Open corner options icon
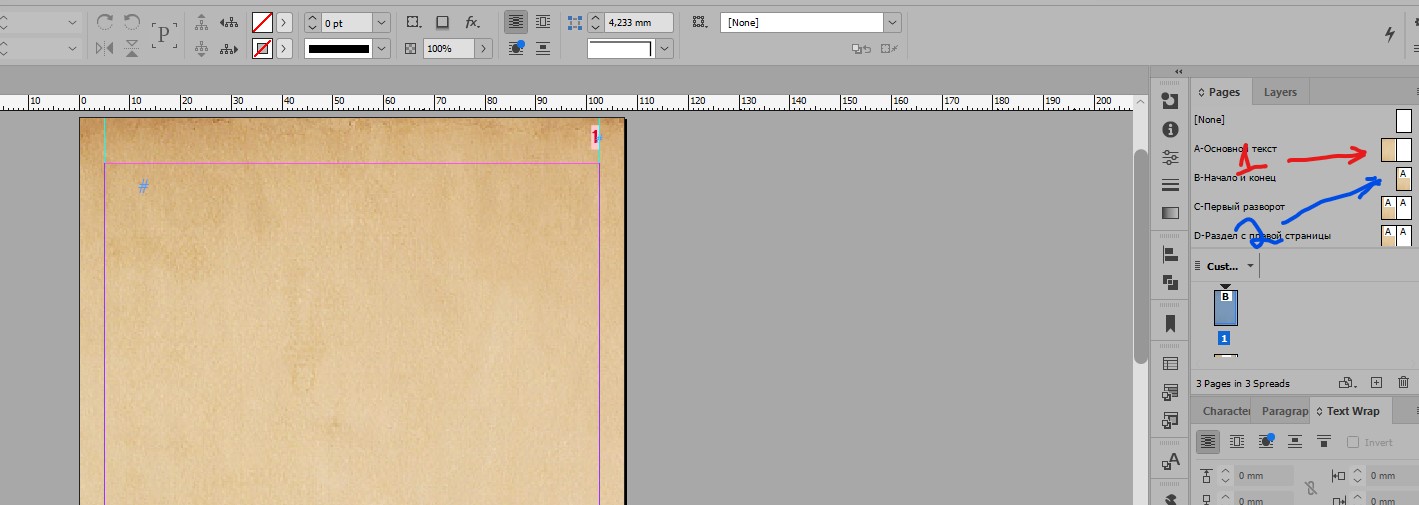The width and height of the screenshot is (1419, 505). click(x=416, y=22)
